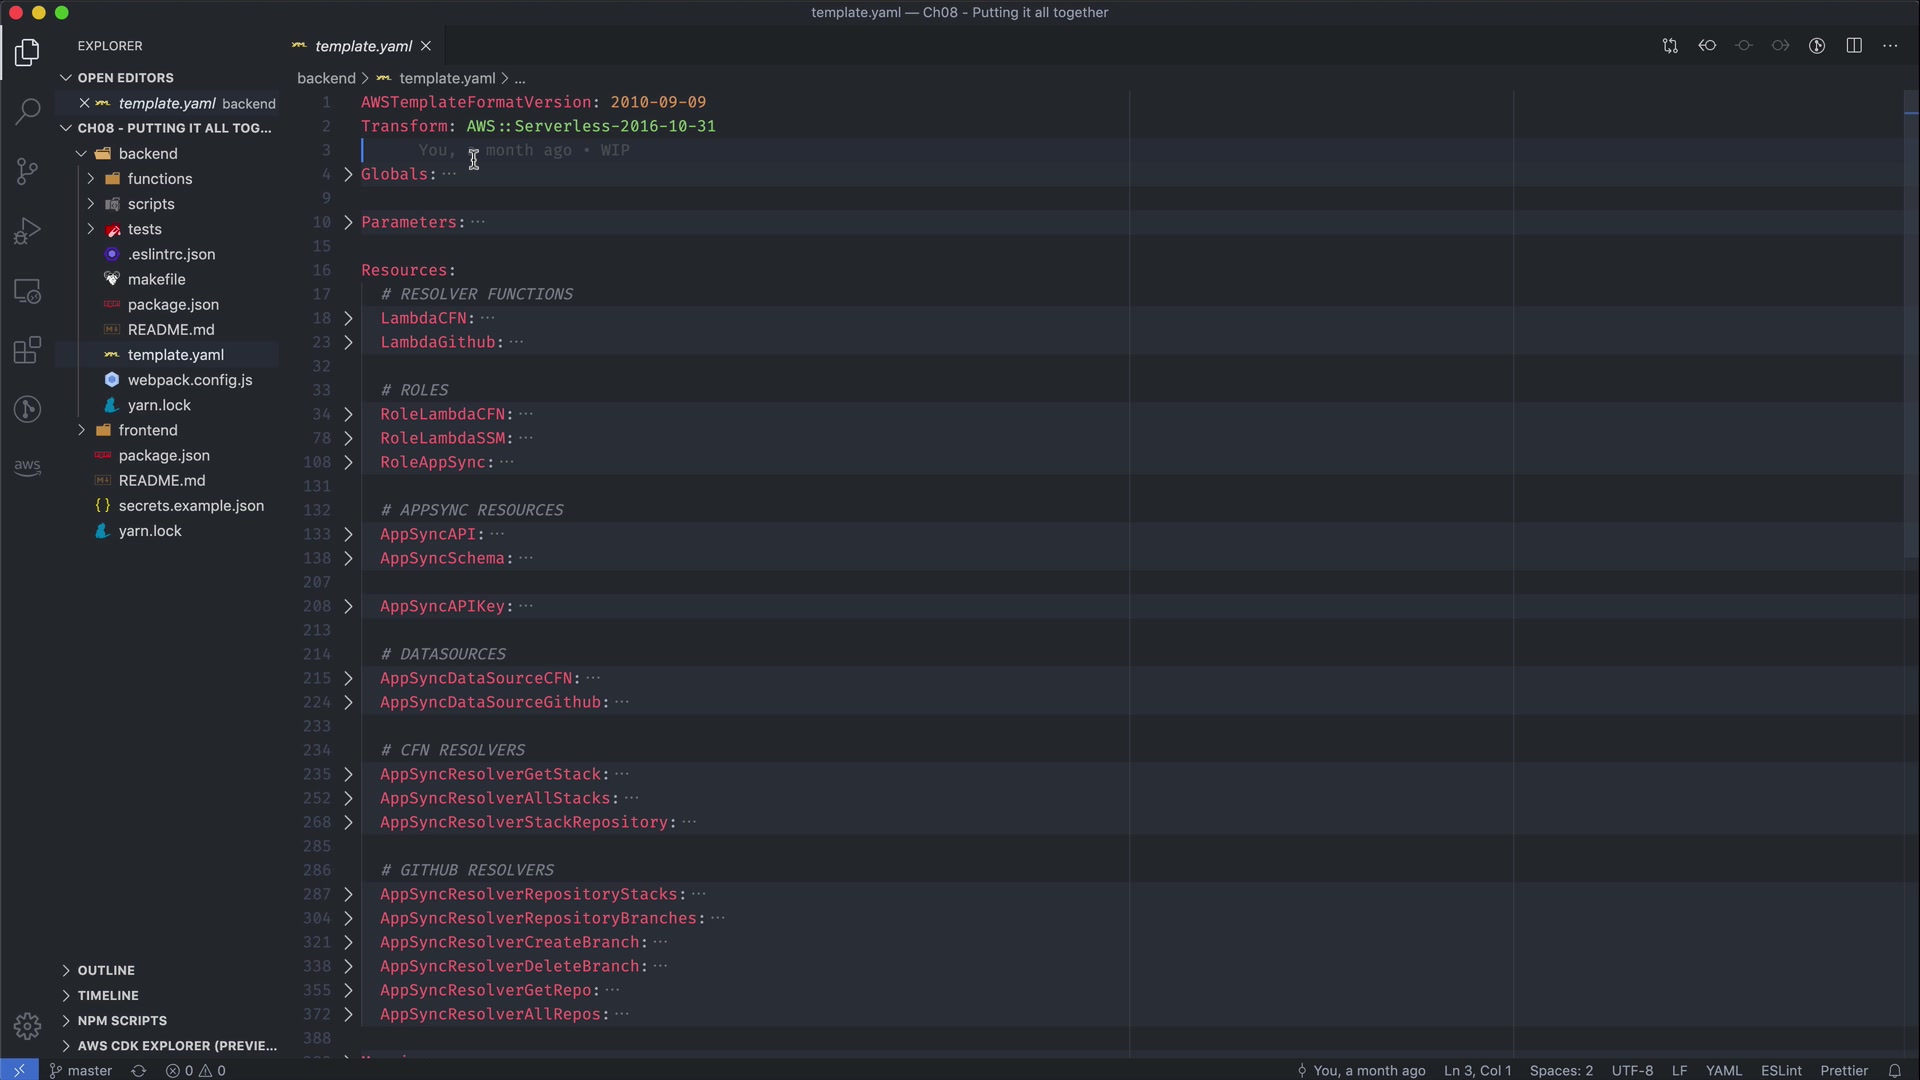This screenshot has height=1080, width=1920.
Task: Select the template.yaml editor tab
Action: [362, 46]
